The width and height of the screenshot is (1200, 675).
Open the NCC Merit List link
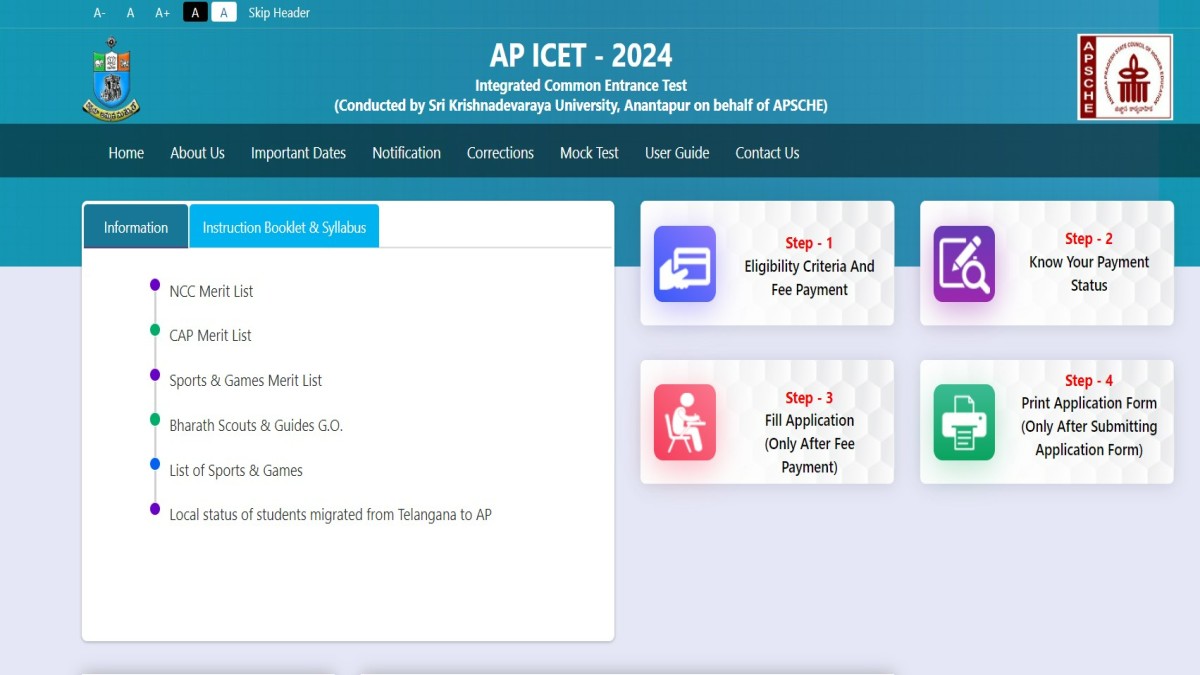click(x=211, y=291)
